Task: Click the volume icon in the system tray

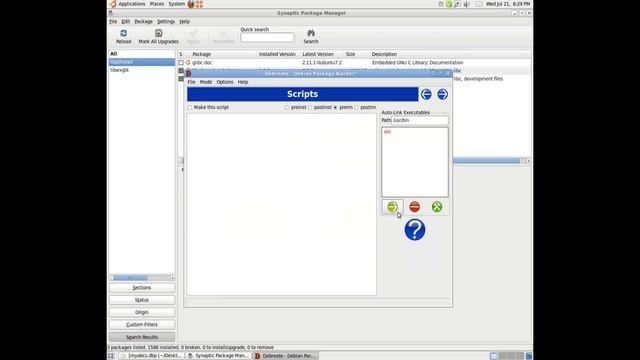Action: coord(467,4)
